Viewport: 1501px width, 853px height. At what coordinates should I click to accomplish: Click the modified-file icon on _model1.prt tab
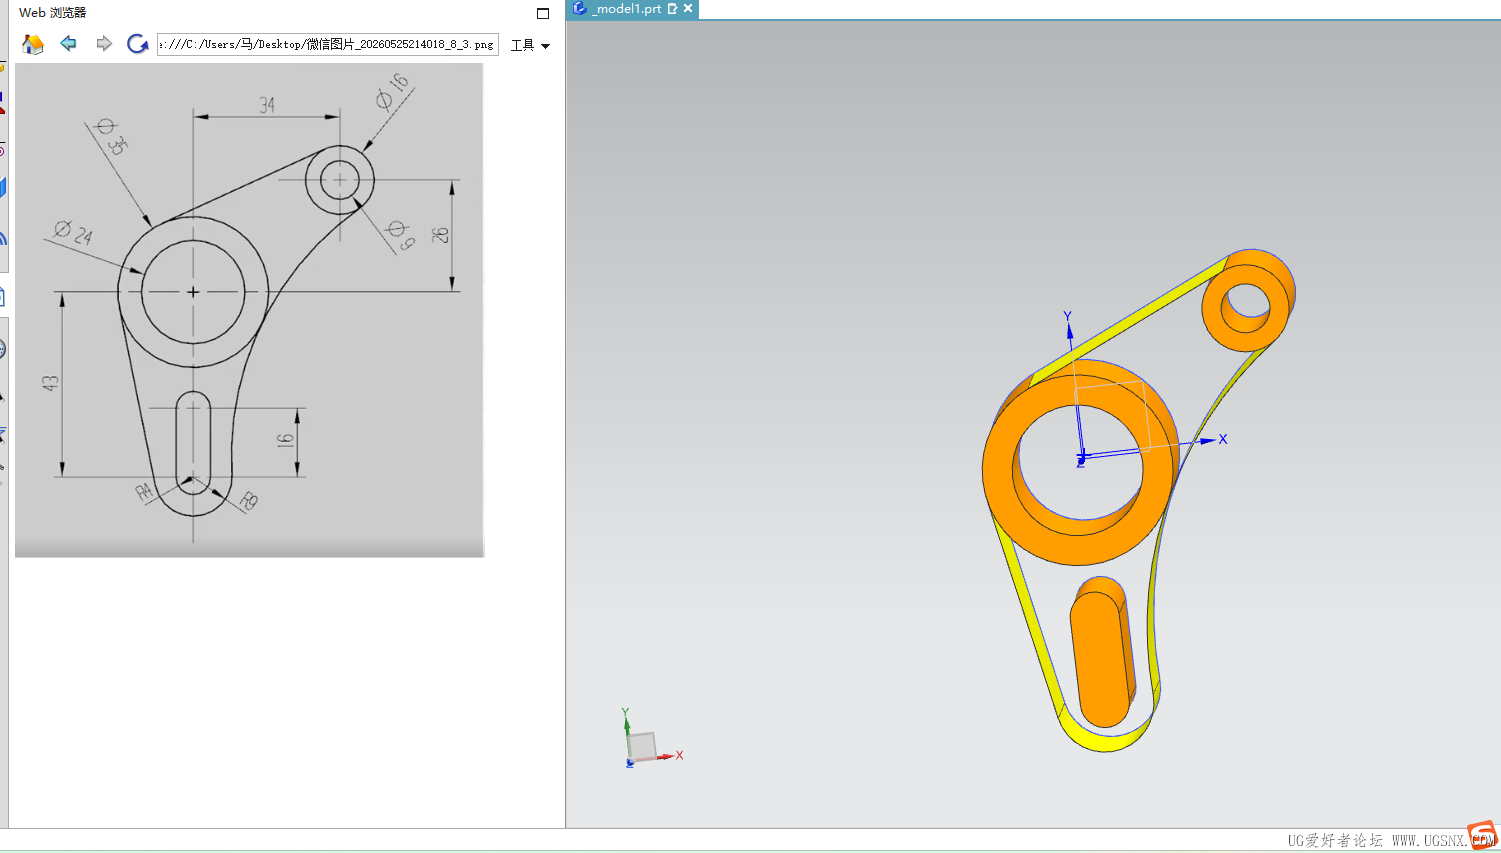[x=673, y=8]
